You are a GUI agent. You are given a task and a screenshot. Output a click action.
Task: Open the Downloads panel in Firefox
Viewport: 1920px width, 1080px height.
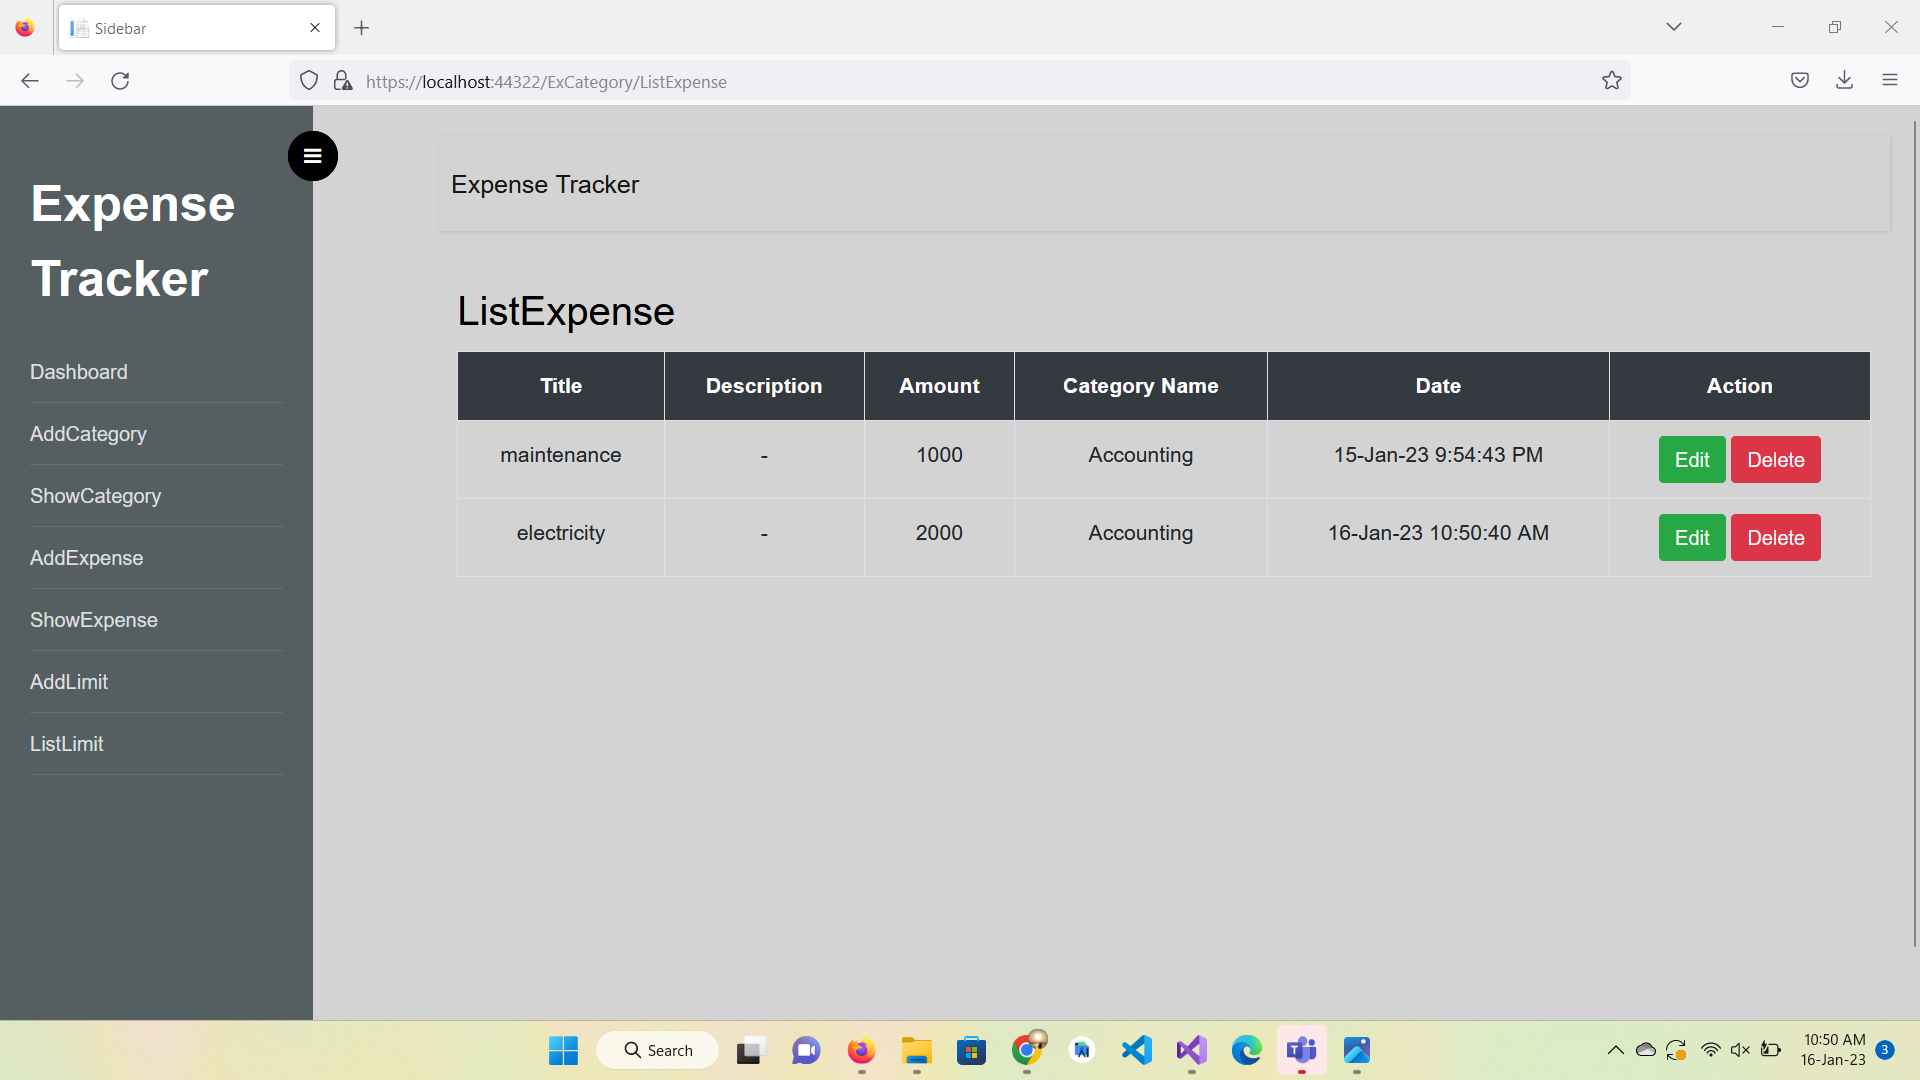[x=1845, y=80]
